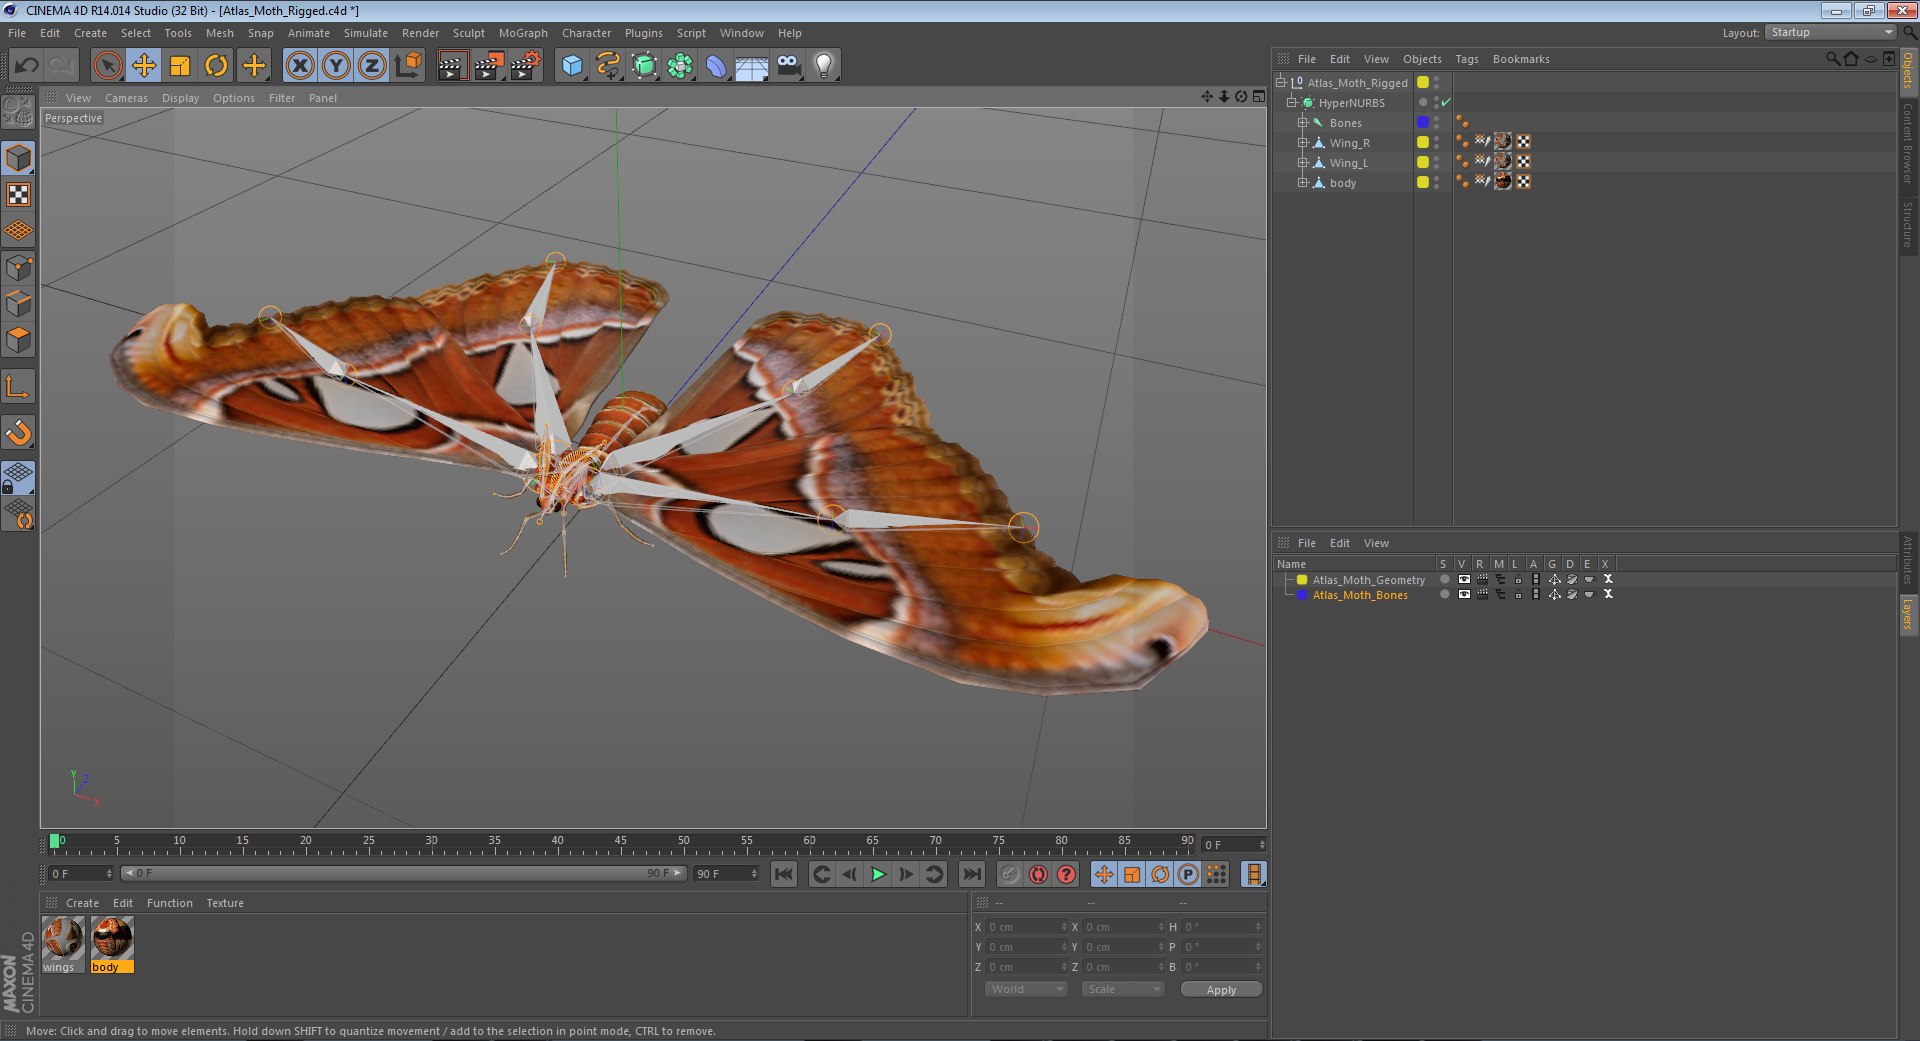Enable Polygons mode in left palette
1920x1041 pixels.
(18, 340)
